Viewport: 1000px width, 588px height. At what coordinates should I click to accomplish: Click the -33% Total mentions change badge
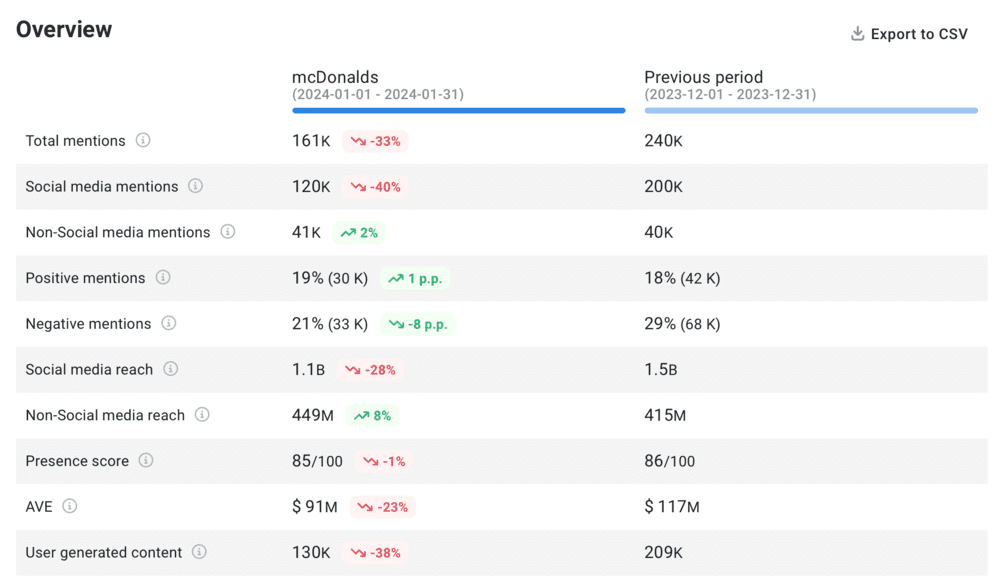[375, 141]
